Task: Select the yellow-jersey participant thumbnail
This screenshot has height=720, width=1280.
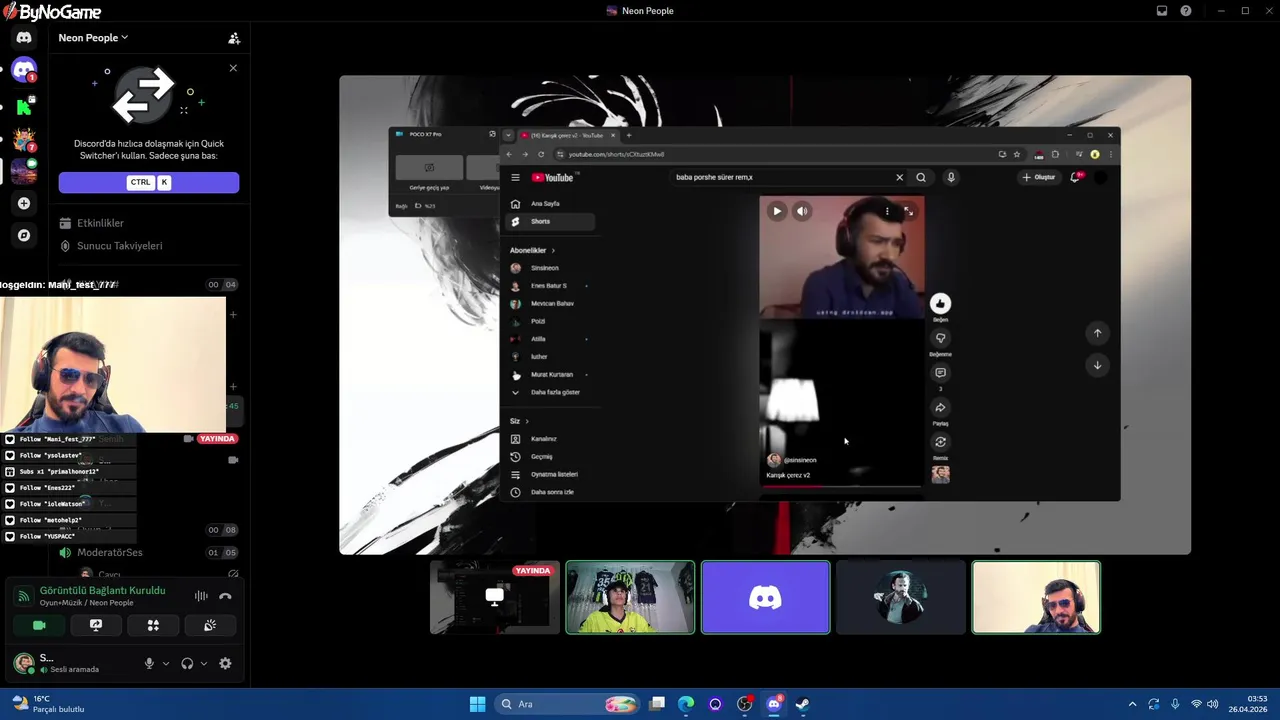Action: pyautogui.click(x=630, y=597)
